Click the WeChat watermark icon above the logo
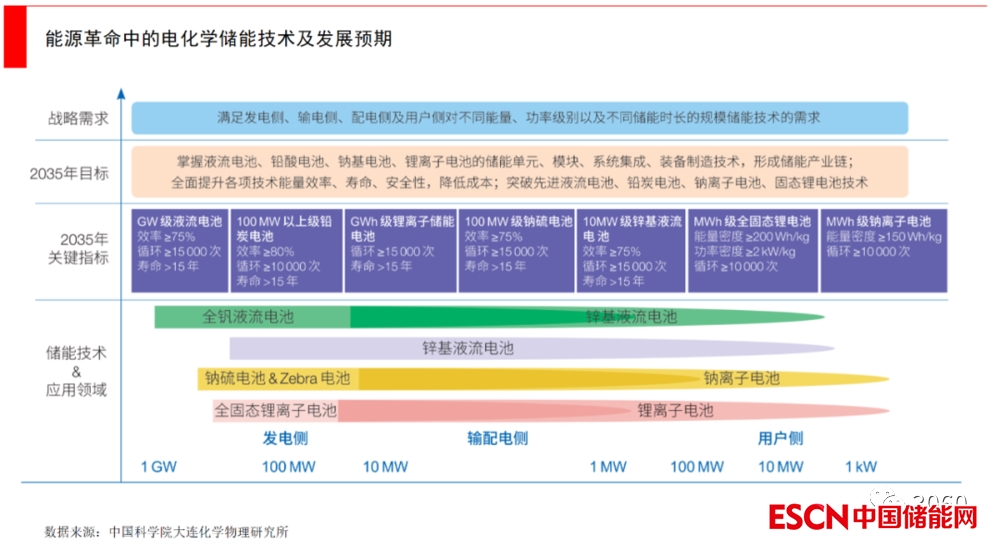Screen dimensions: 1000x545 tap(885, 497)
